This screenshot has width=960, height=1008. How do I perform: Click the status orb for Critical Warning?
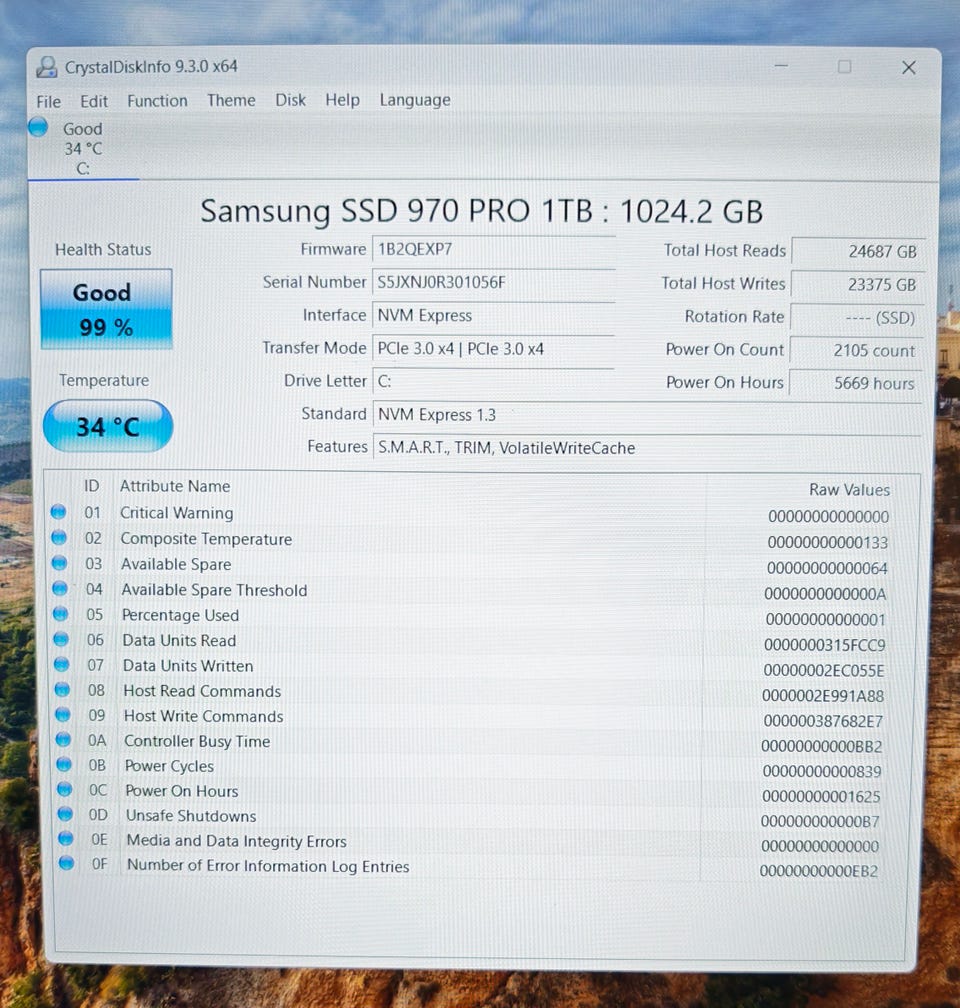click(x=59, y=512)
